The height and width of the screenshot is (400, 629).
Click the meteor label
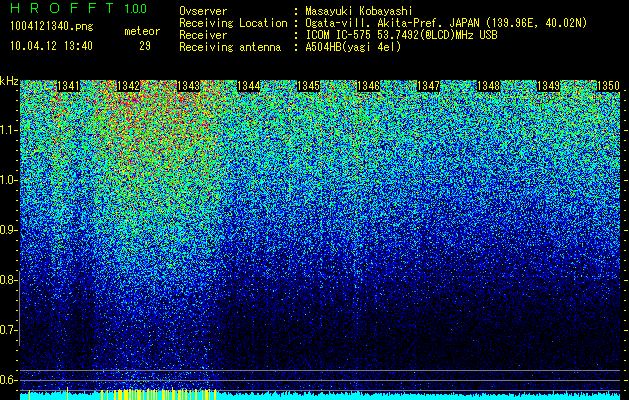pos(142,31)
